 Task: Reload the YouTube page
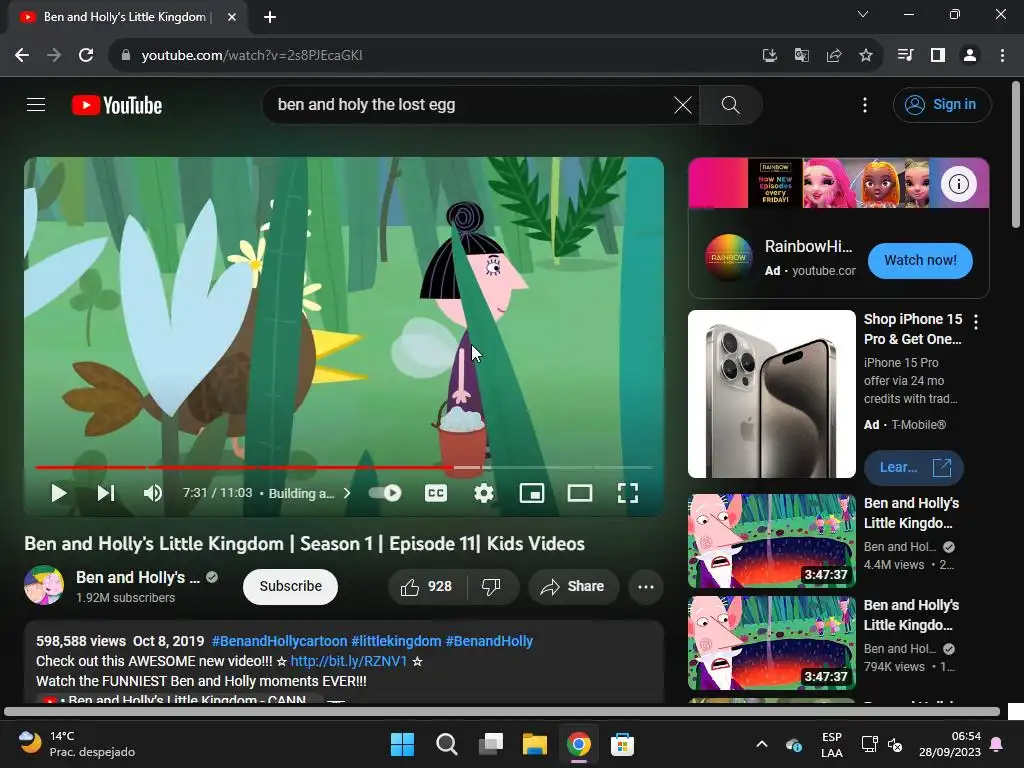[x=86, y=56]
